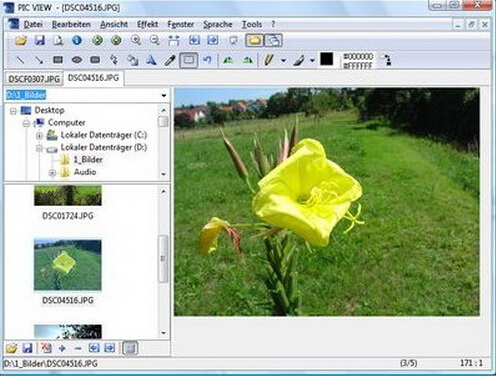Select the sharp-cornered Rectangle drawing tool
Viewport: 496px width, 376px height.
58,60
